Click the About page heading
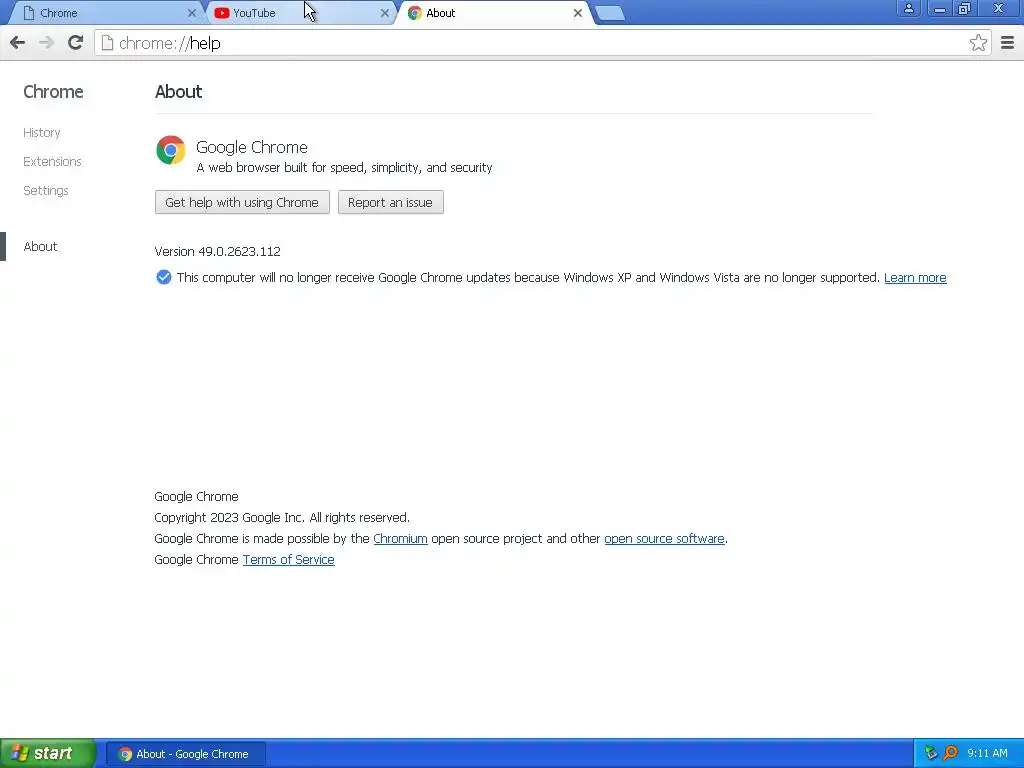1024x768 pixels. tap(178, 92)
